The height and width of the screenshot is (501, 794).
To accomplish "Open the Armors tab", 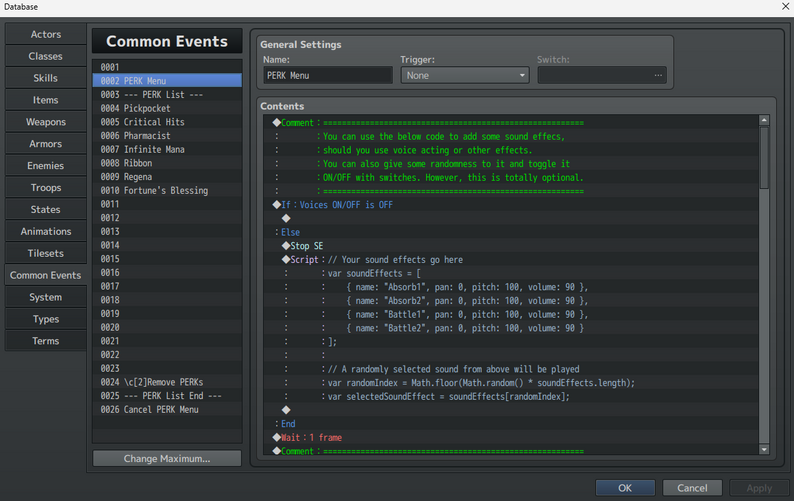I will tap(46, 143).
